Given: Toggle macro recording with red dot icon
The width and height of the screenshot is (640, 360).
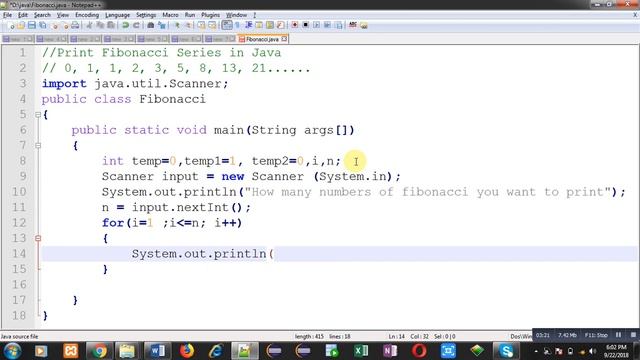Looking at the screenshot, I should click(294, 25).
